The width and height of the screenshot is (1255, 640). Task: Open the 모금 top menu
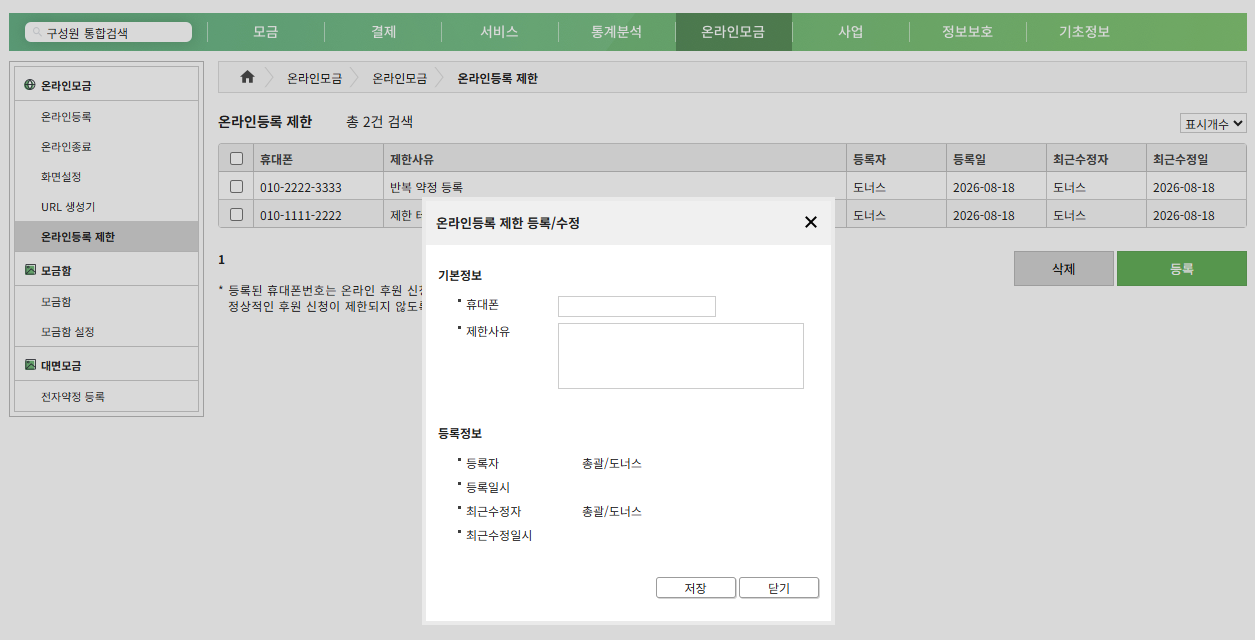266,32
